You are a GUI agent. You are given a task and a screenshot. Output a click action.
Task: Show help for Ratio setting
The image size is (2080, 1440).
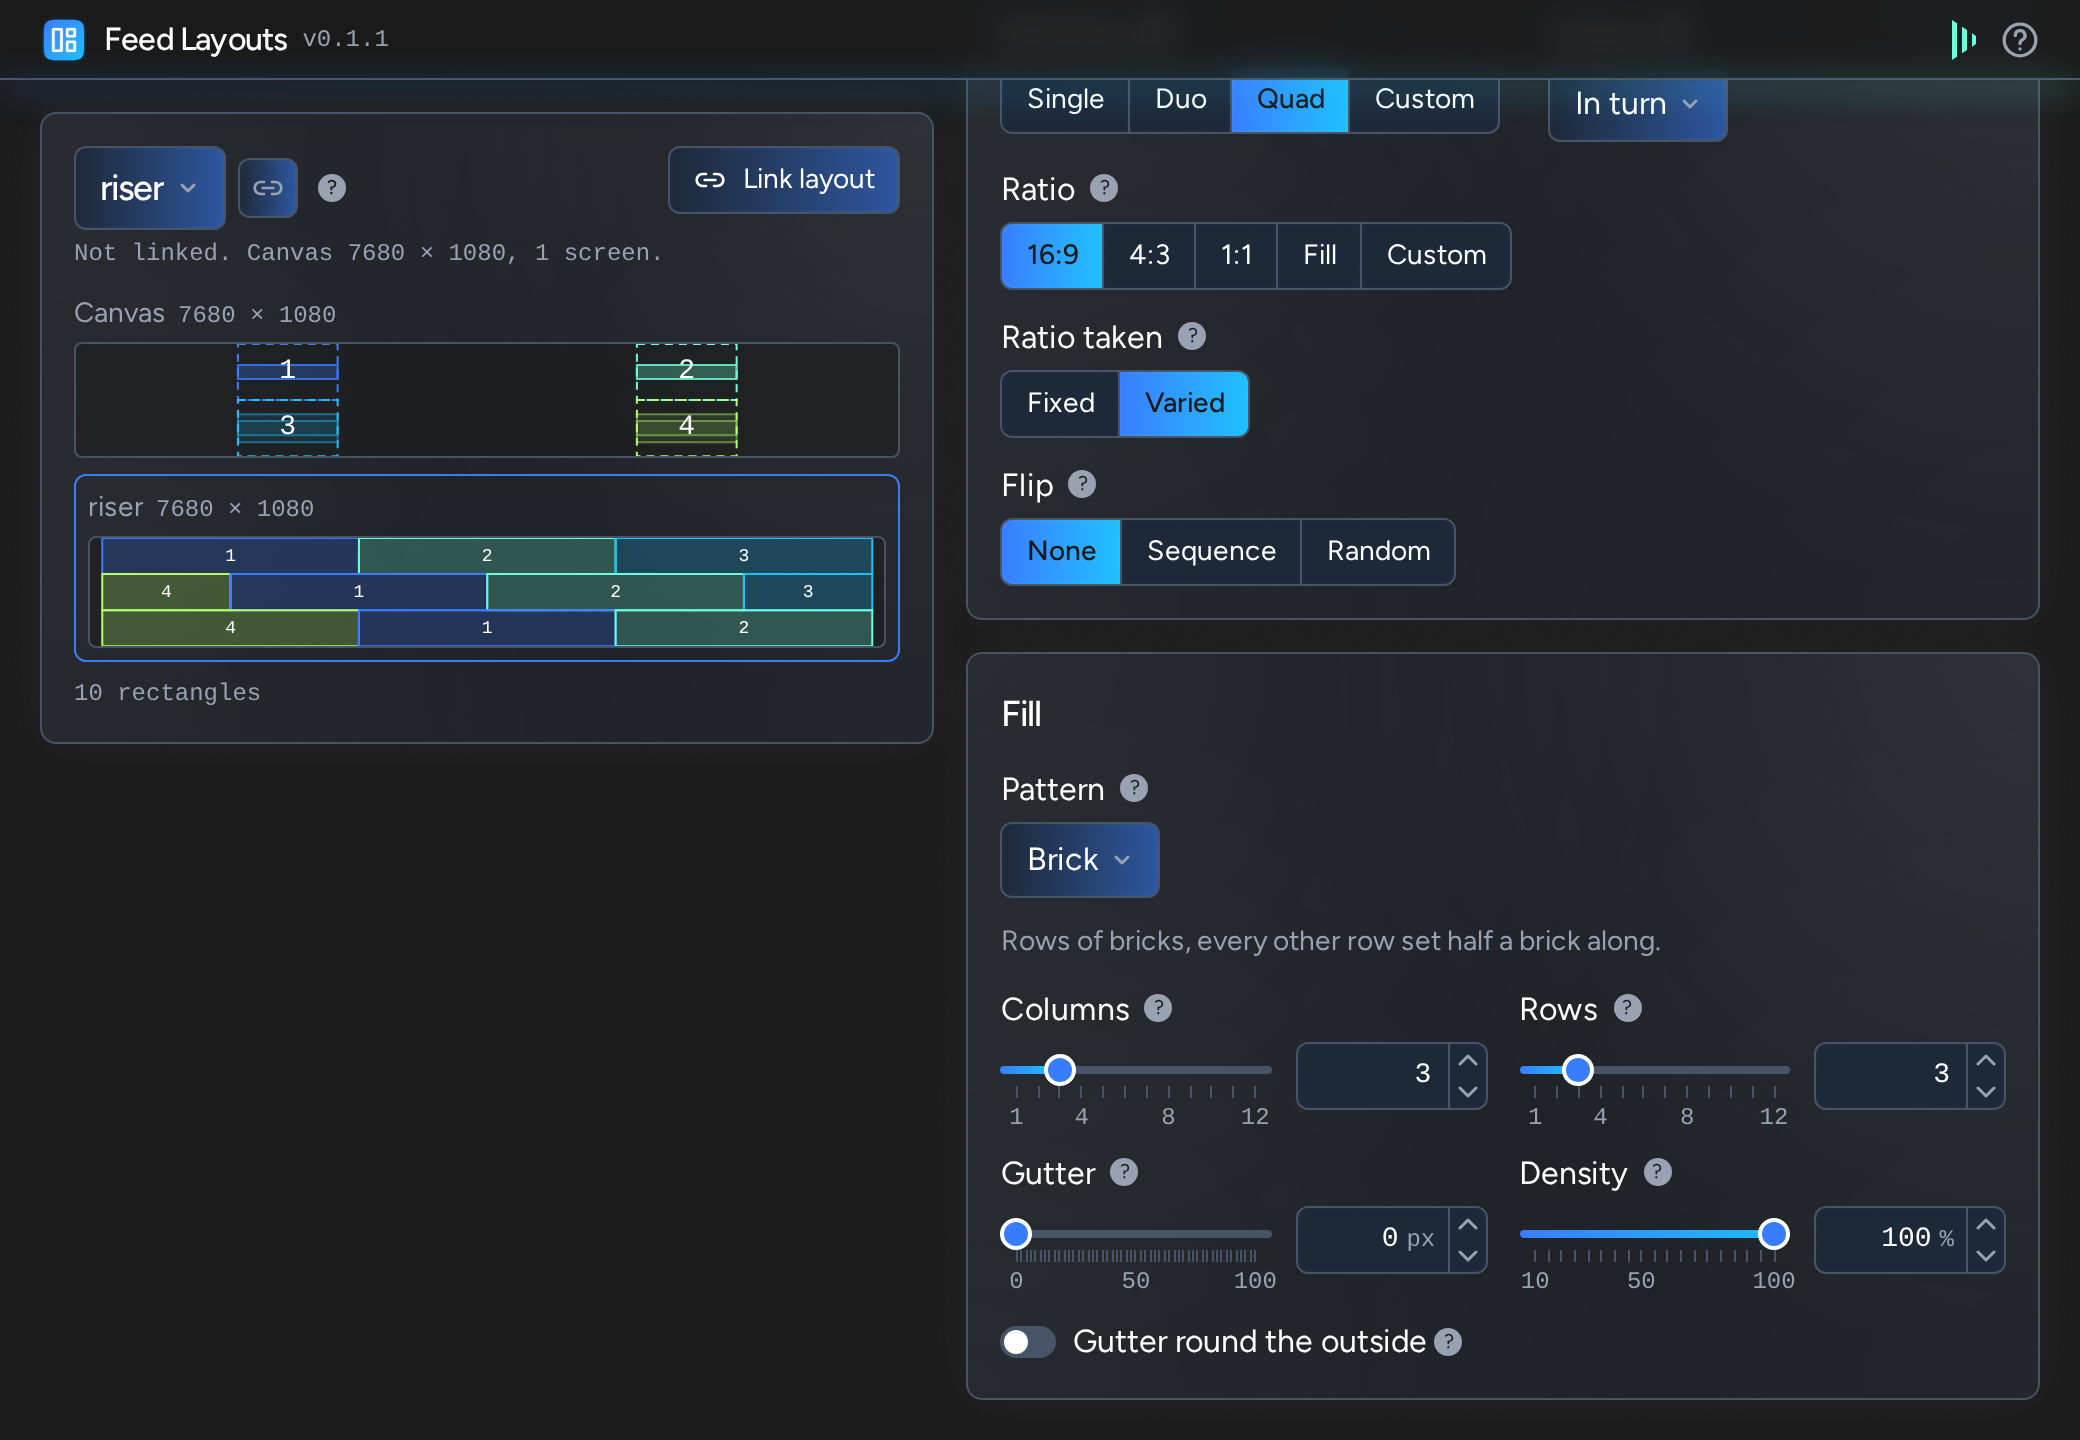pos(1104,188)
